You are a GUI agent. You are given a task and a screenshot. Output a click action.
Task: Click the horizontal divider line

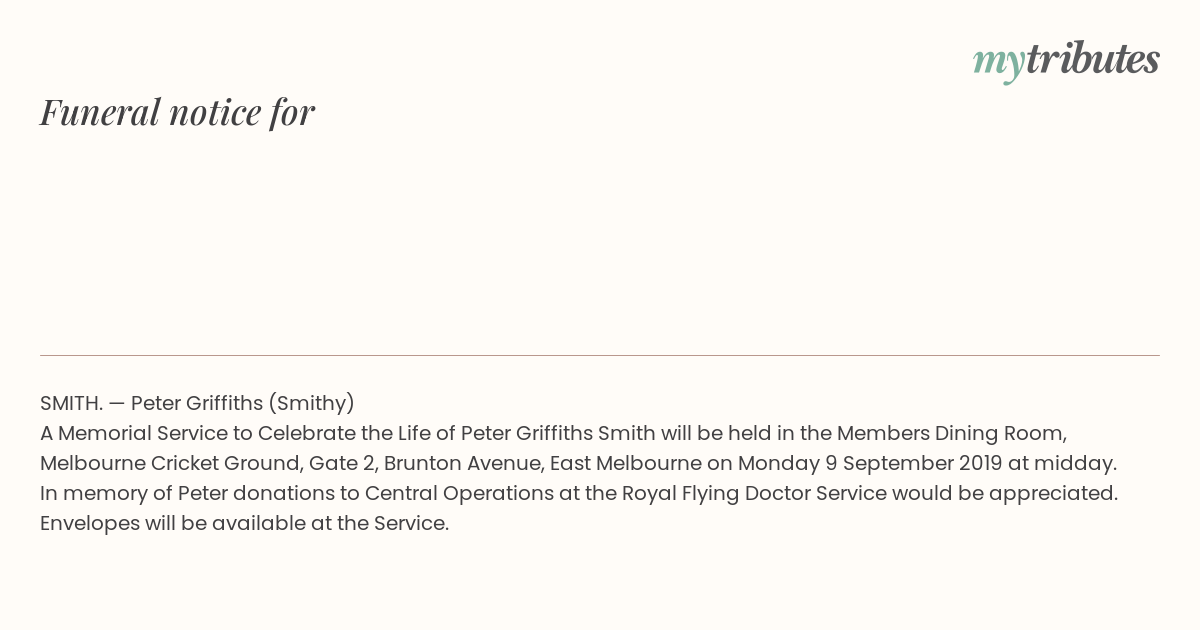600,355
